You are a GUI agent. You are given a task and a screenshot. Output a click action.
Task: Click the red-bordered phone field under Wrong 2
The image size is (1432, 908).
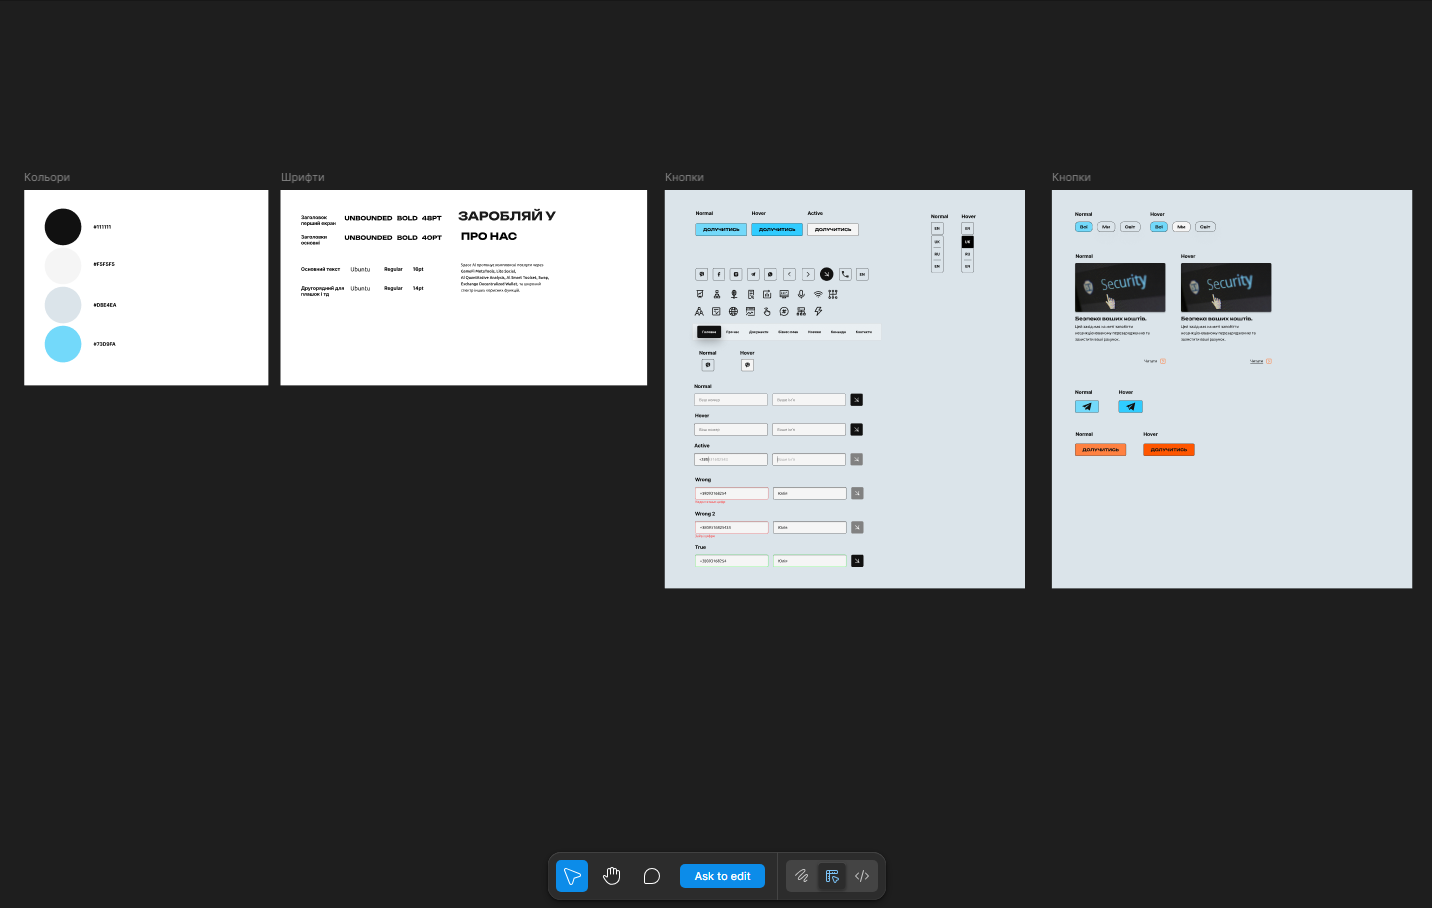731,527
